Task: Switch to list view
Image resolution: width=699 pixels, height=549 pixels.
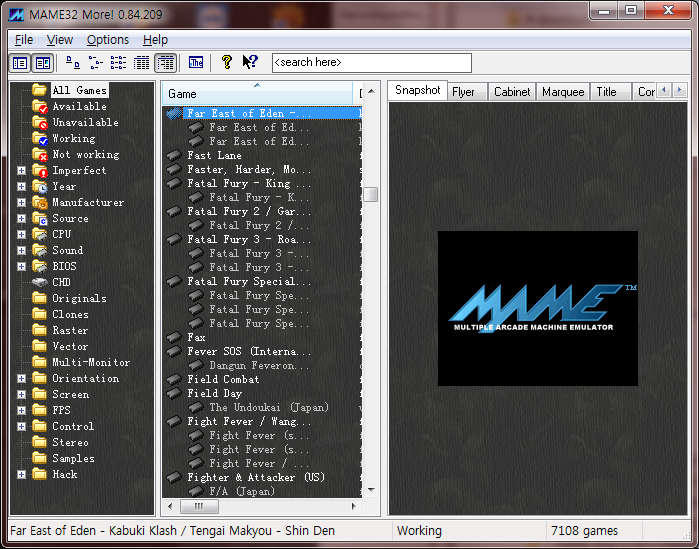Action: 119,63
